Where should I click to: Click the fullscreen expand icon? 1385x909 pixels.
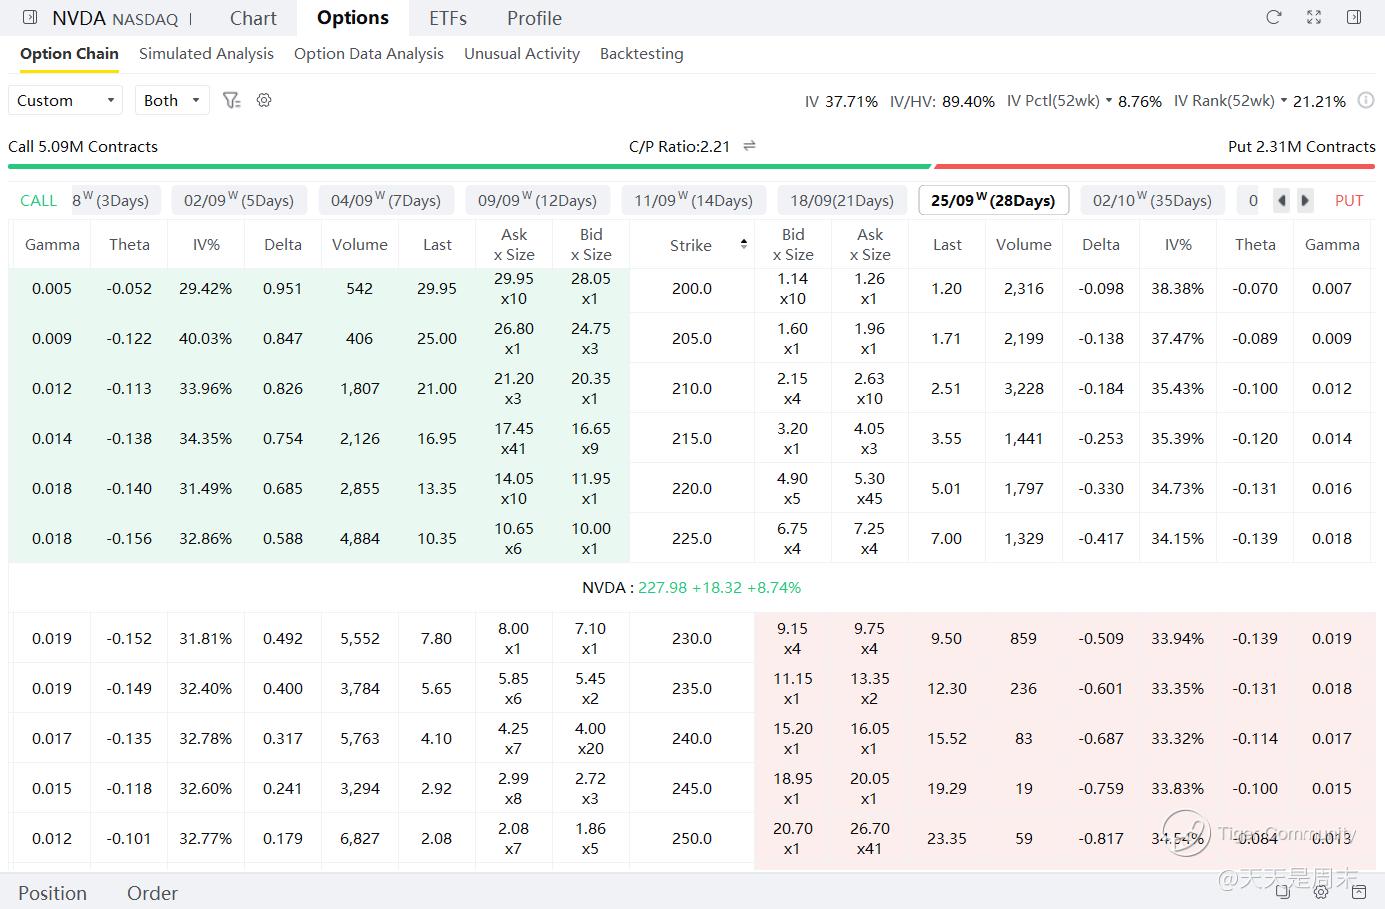click(x=1314, y=17)
